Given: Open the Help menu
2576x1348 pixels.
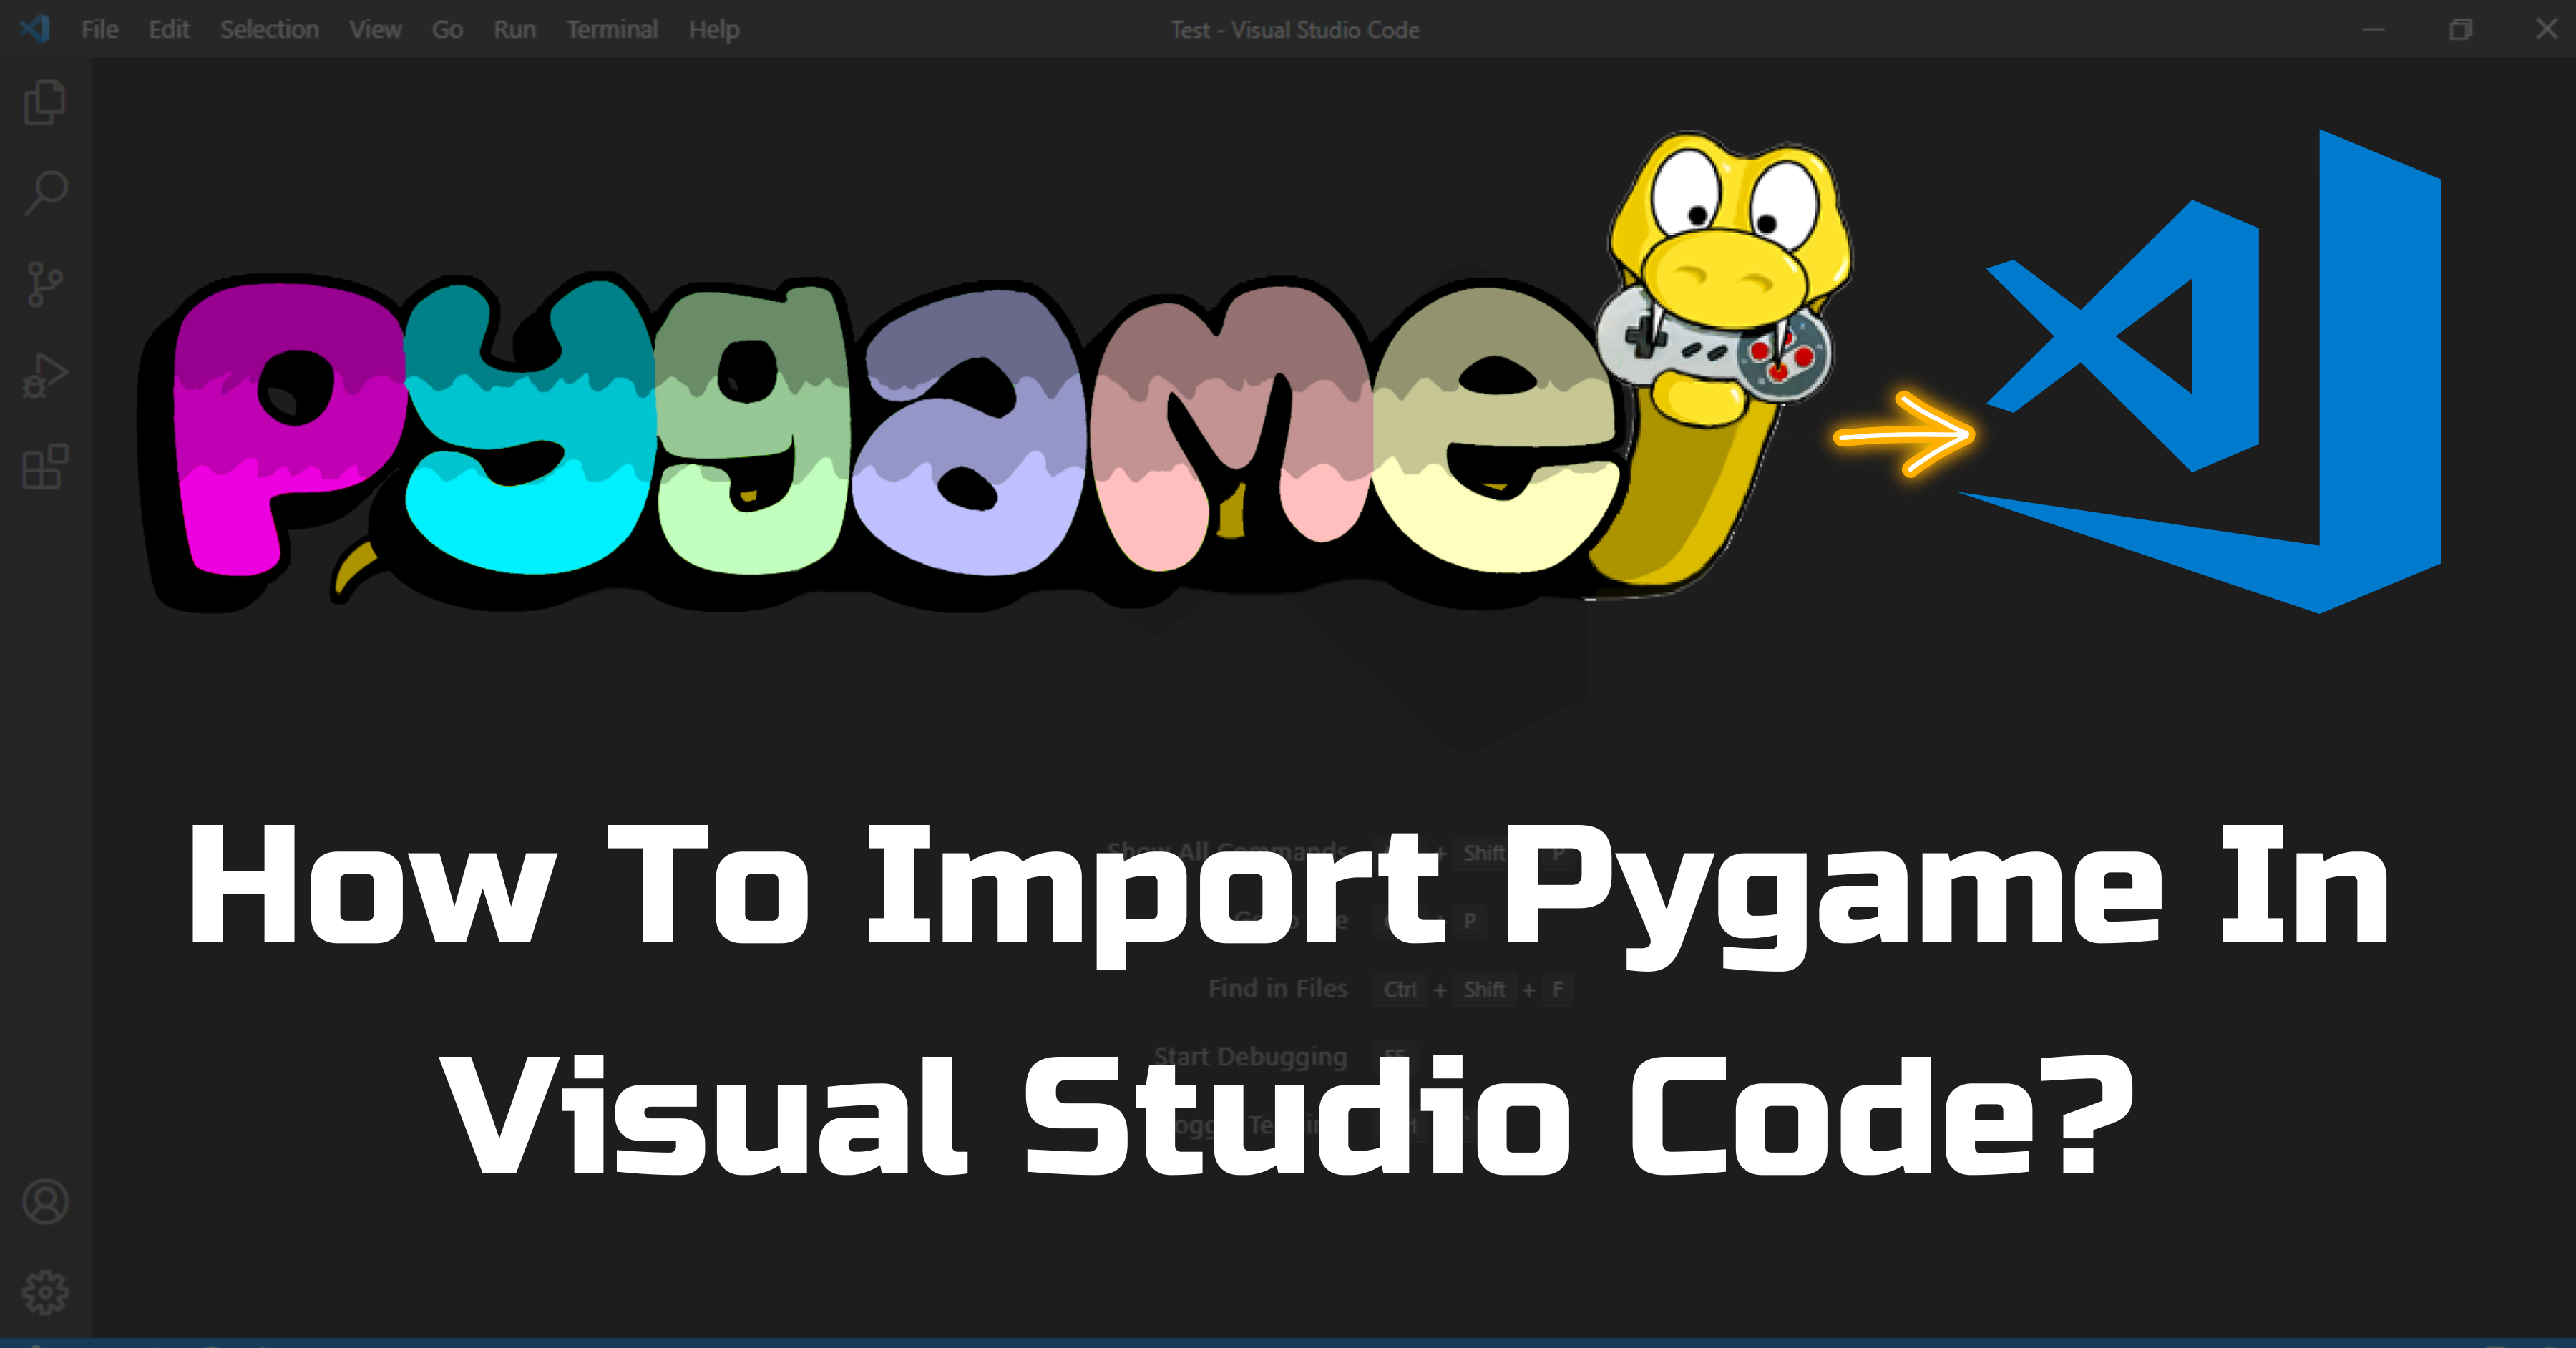Looking at the screenshot, I should point(713,29).
